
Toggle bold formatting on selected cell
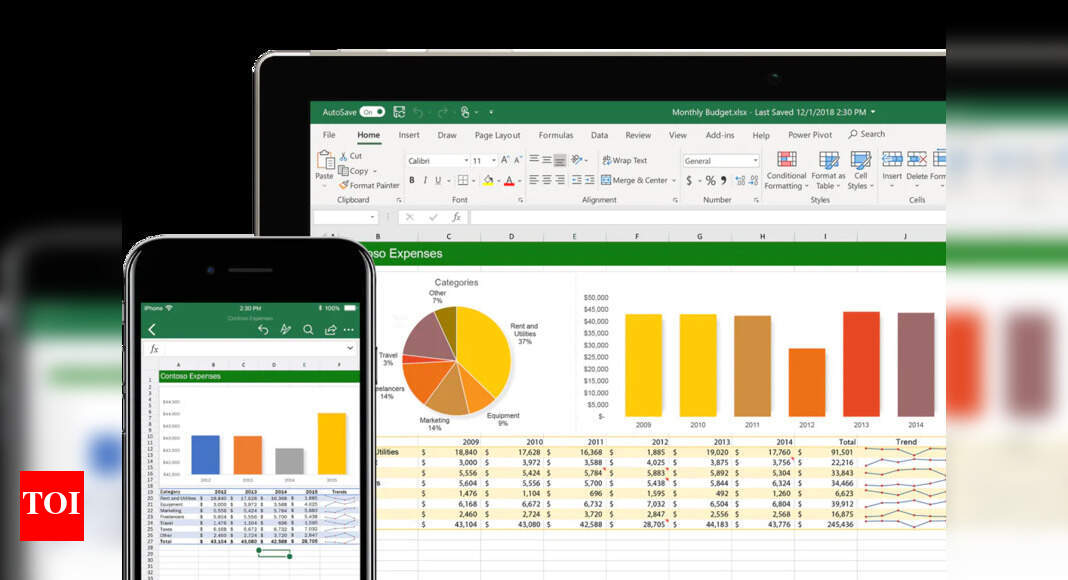pos(414,179)
